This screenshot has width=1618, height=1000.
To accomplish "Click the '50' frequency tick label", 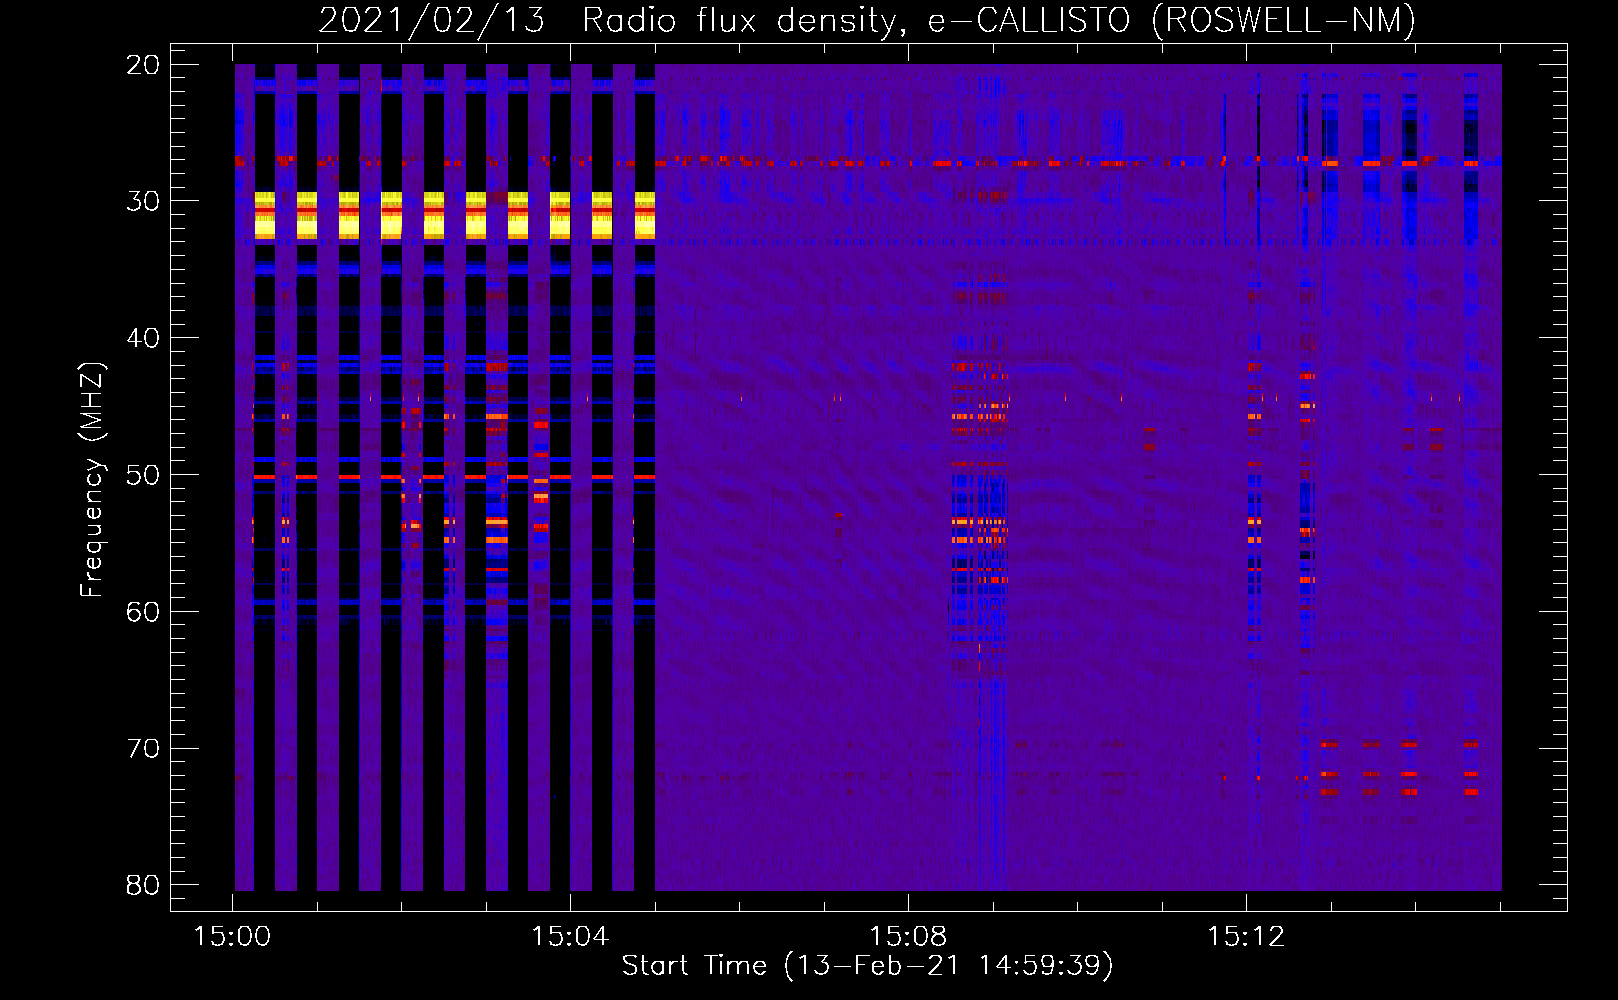I will click(x=144, y=475).
